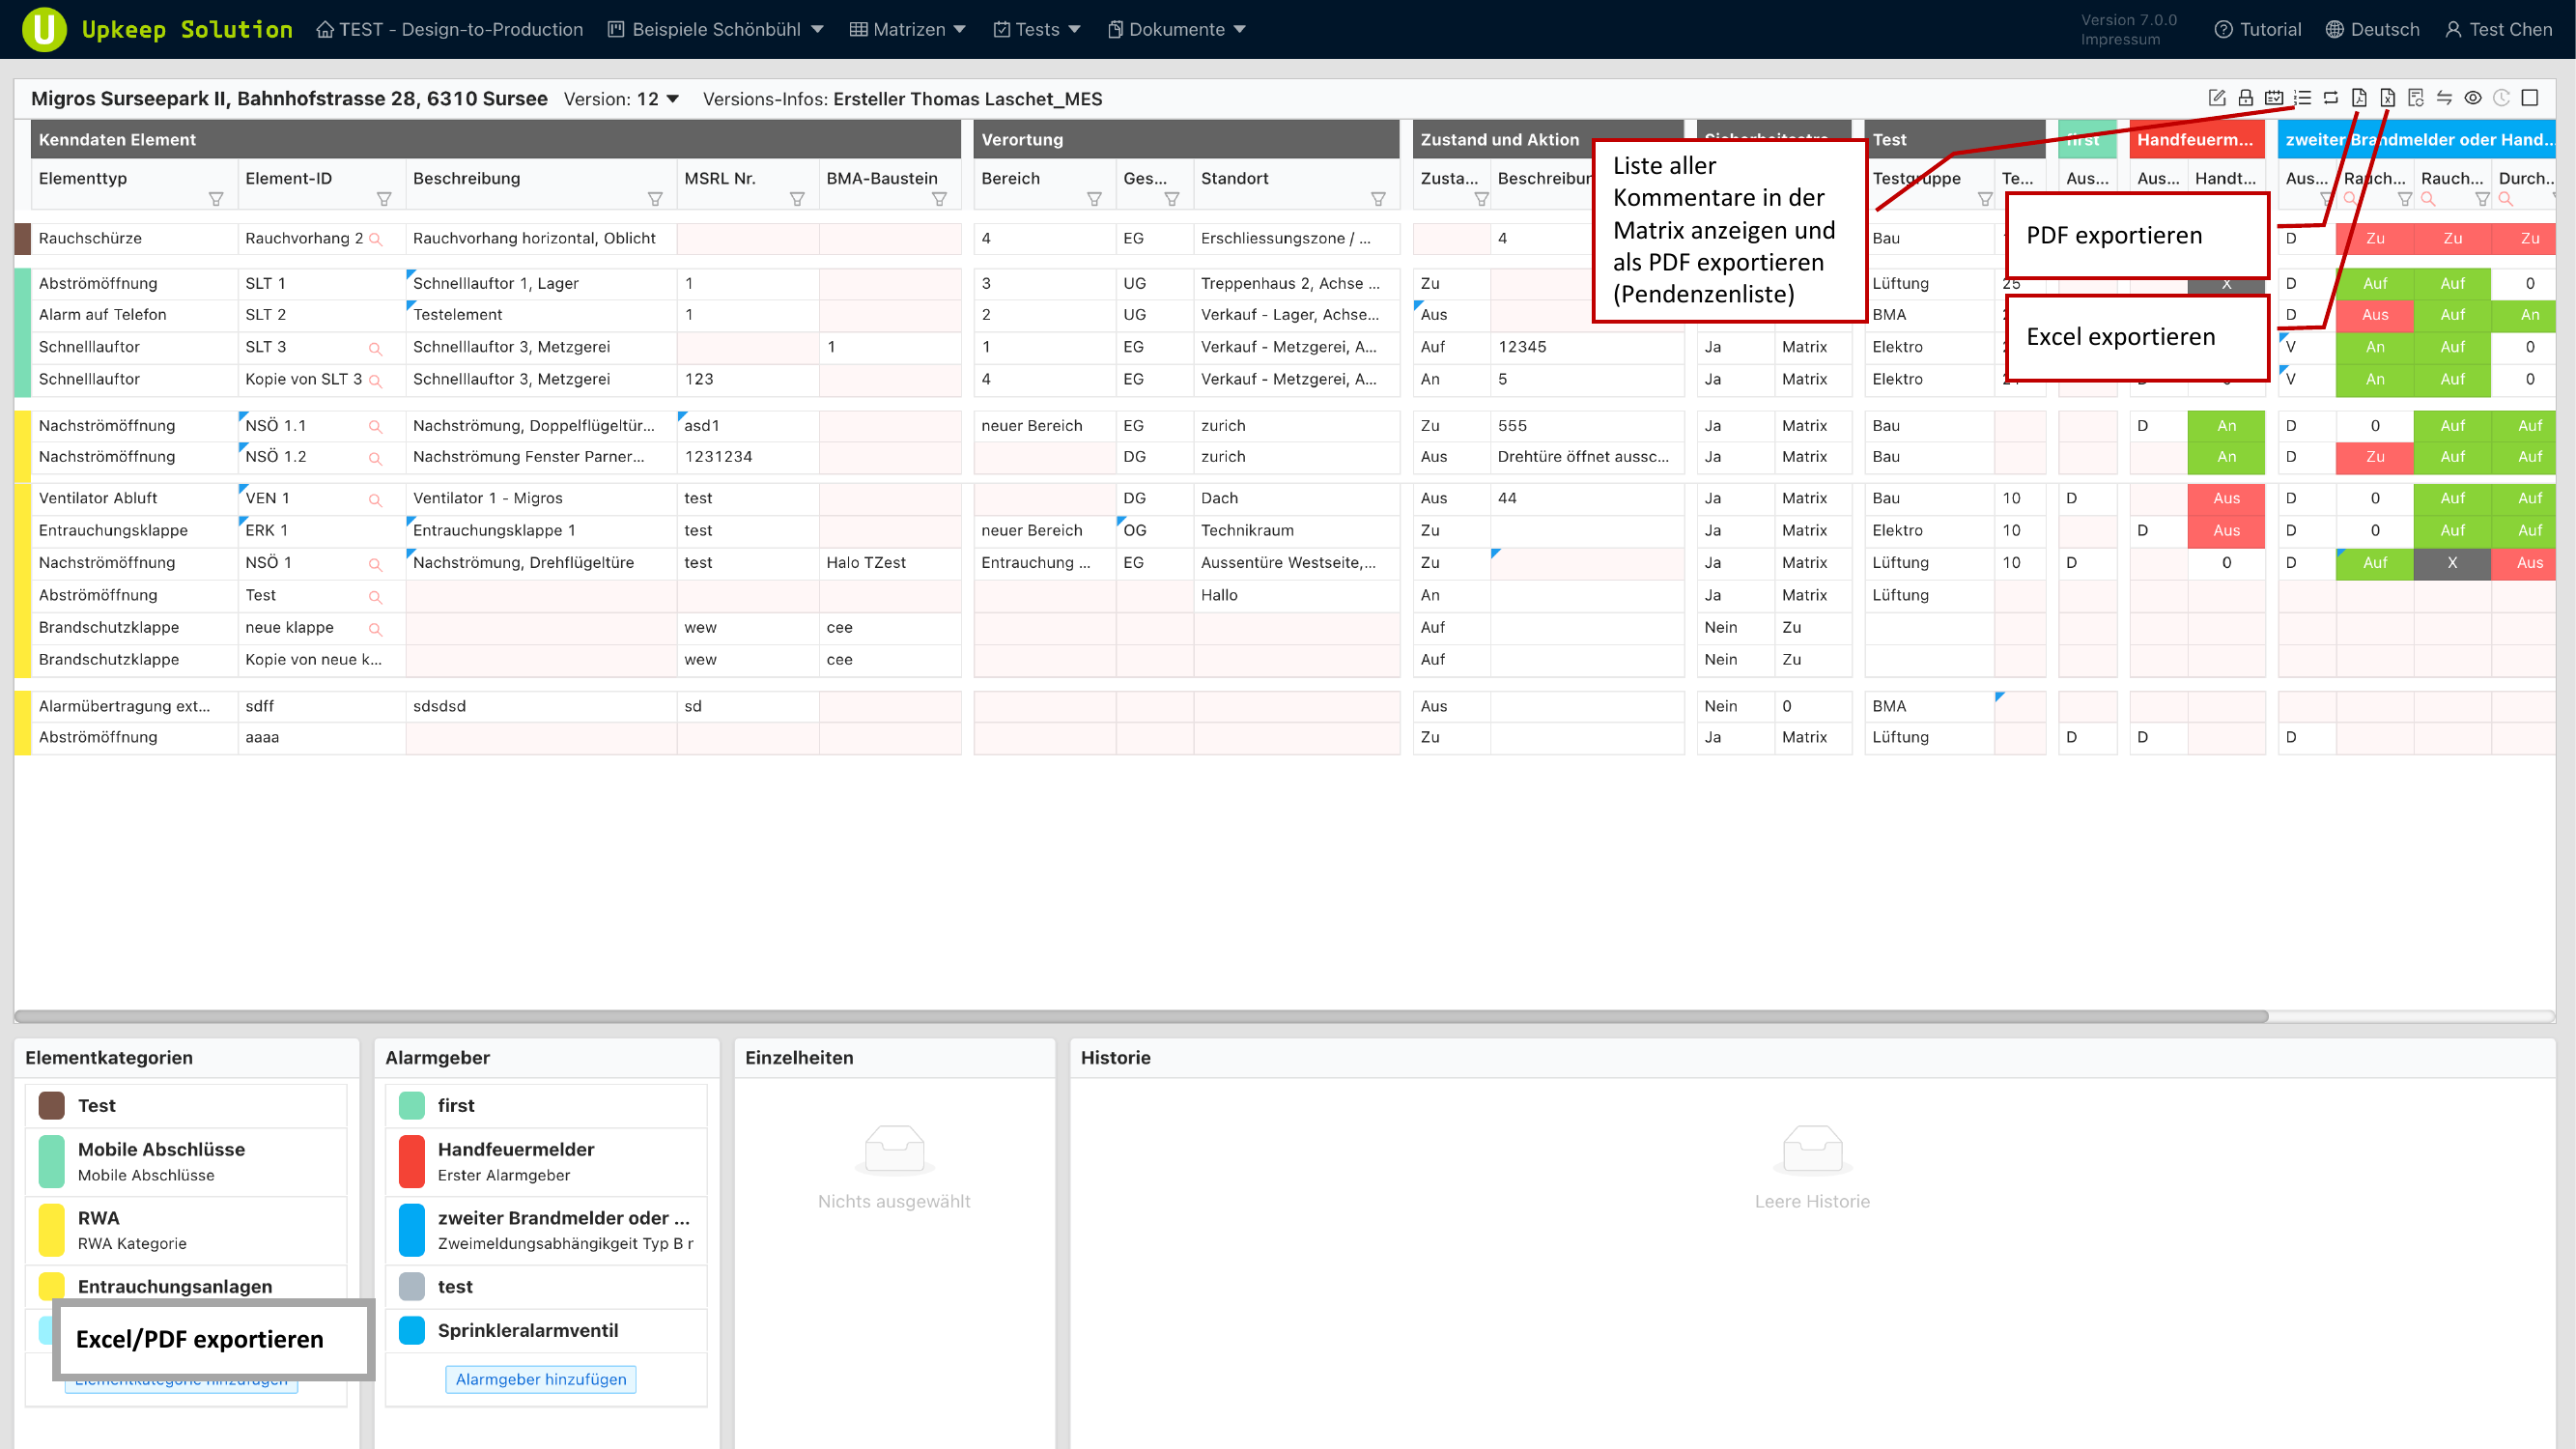Open the Matrizen menu
The image size is (2576, 1449).
(x=907, y=29)
